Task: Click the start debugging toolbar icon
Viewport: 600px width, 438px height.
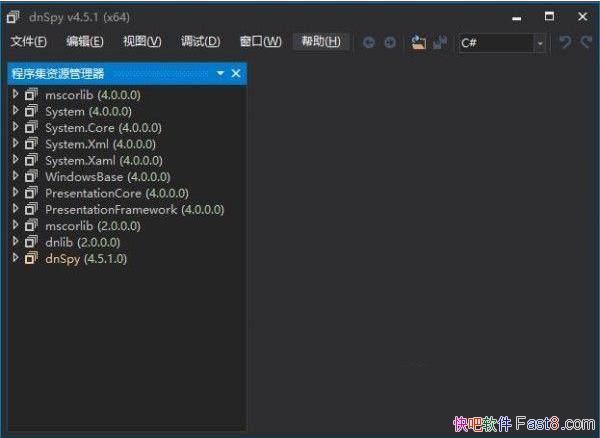Action: pos(440,42)
